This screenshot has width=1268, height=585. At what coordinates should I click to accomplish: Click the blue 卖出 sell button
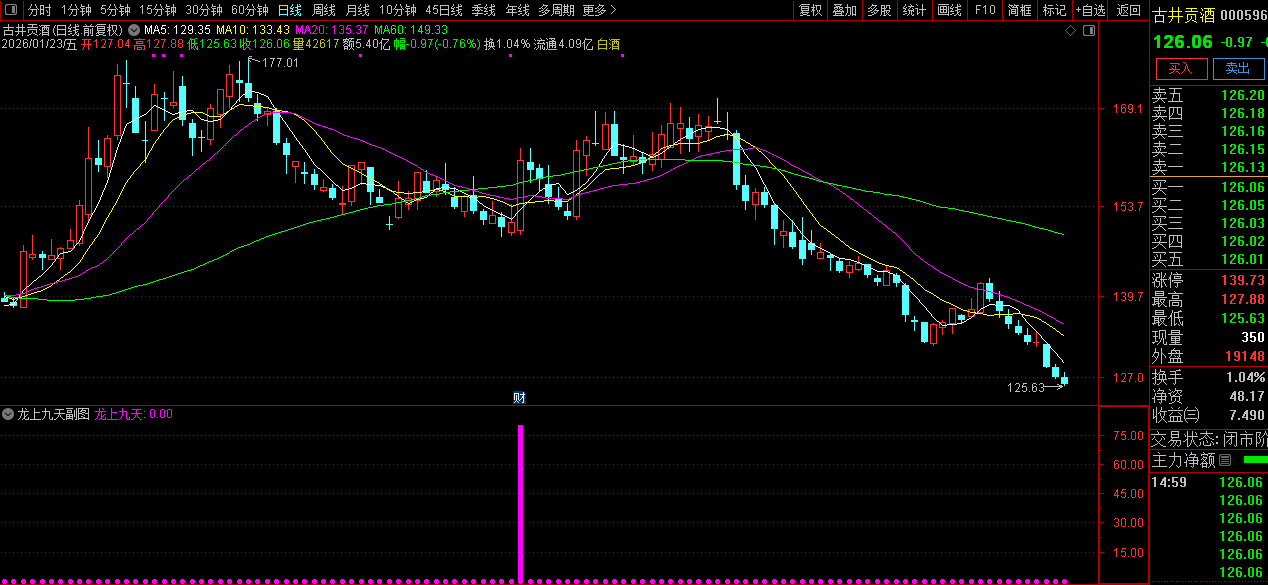[1238, 68]
